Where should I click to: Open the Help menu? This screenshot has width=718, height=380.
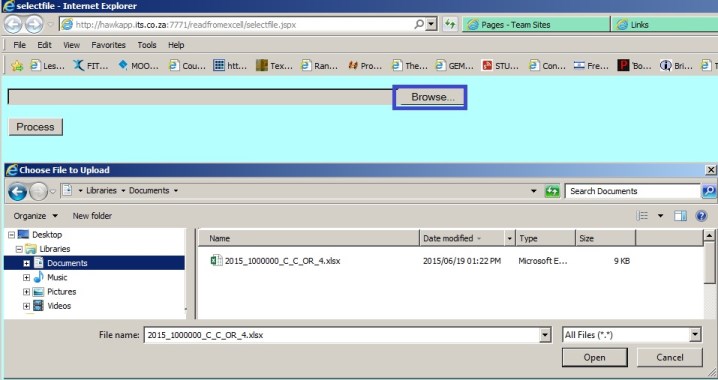click(176, 45)
